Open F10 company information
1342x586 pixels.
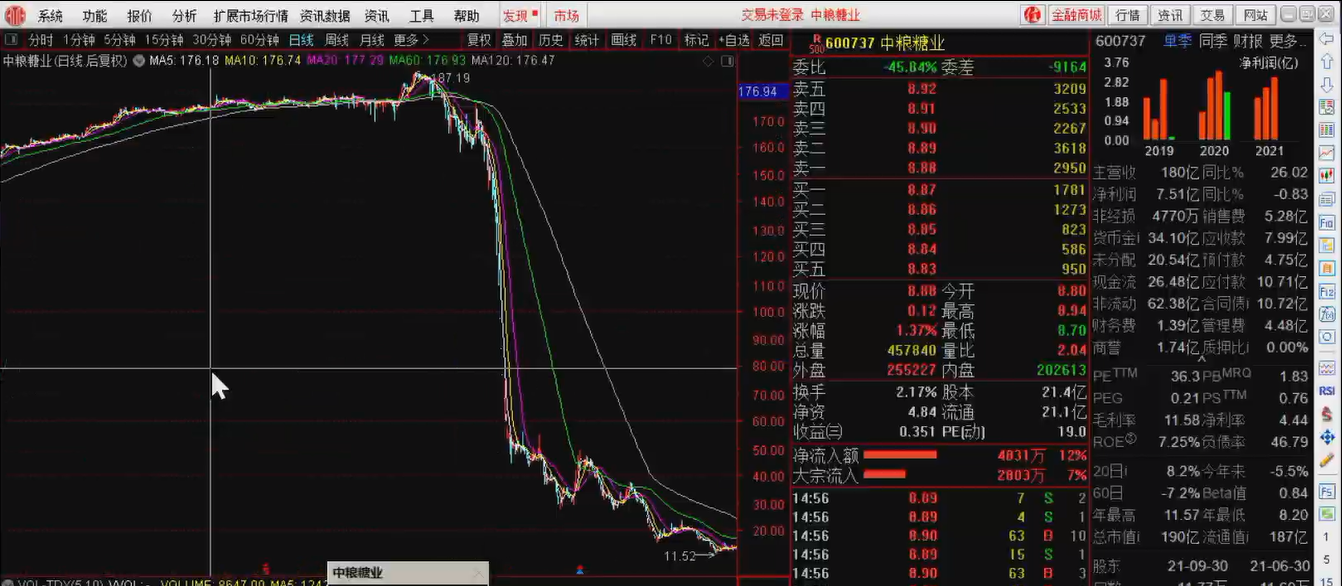(660, 41)
